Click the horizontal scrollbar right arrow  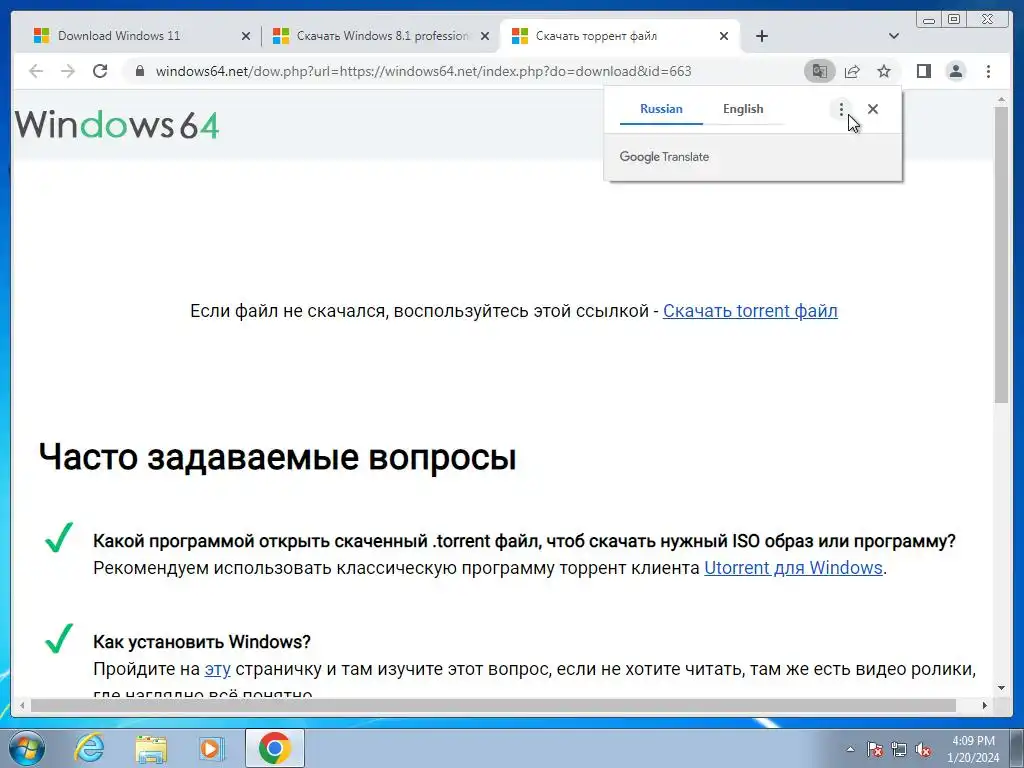coord(985,705)
